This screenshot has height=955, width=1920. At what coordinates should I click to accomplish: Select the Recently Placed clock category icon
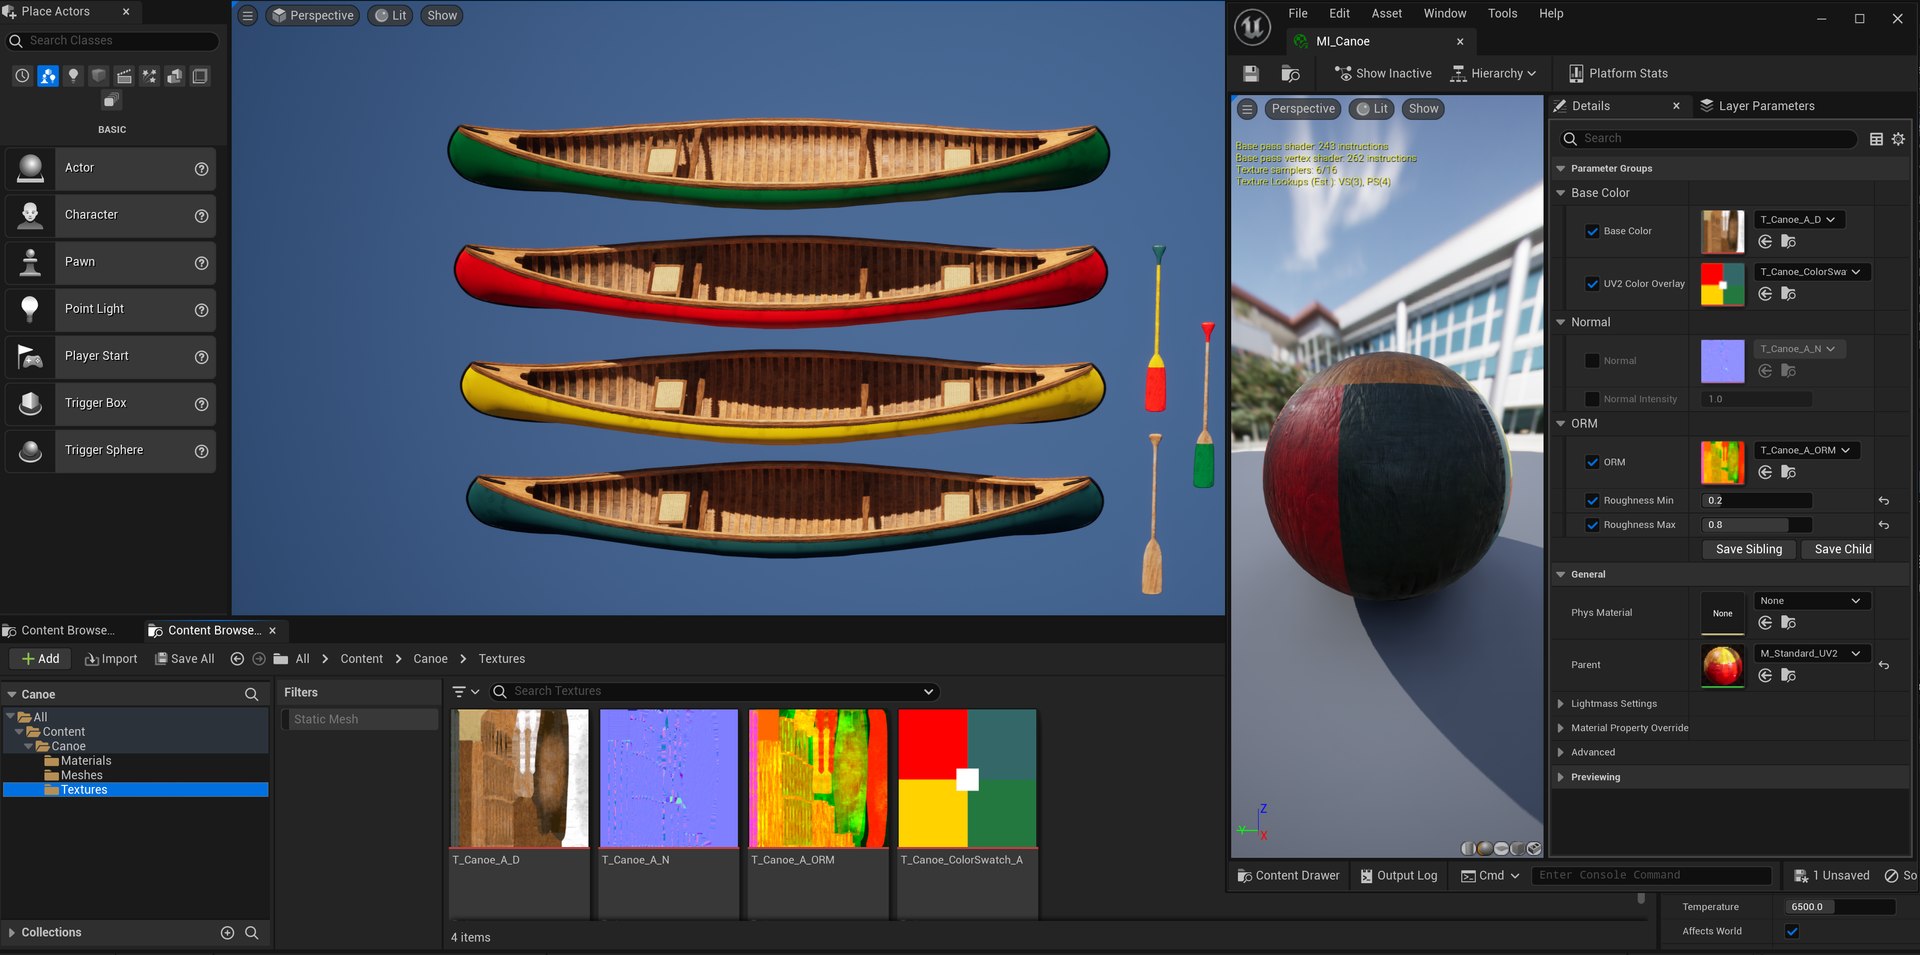[22, 76]
